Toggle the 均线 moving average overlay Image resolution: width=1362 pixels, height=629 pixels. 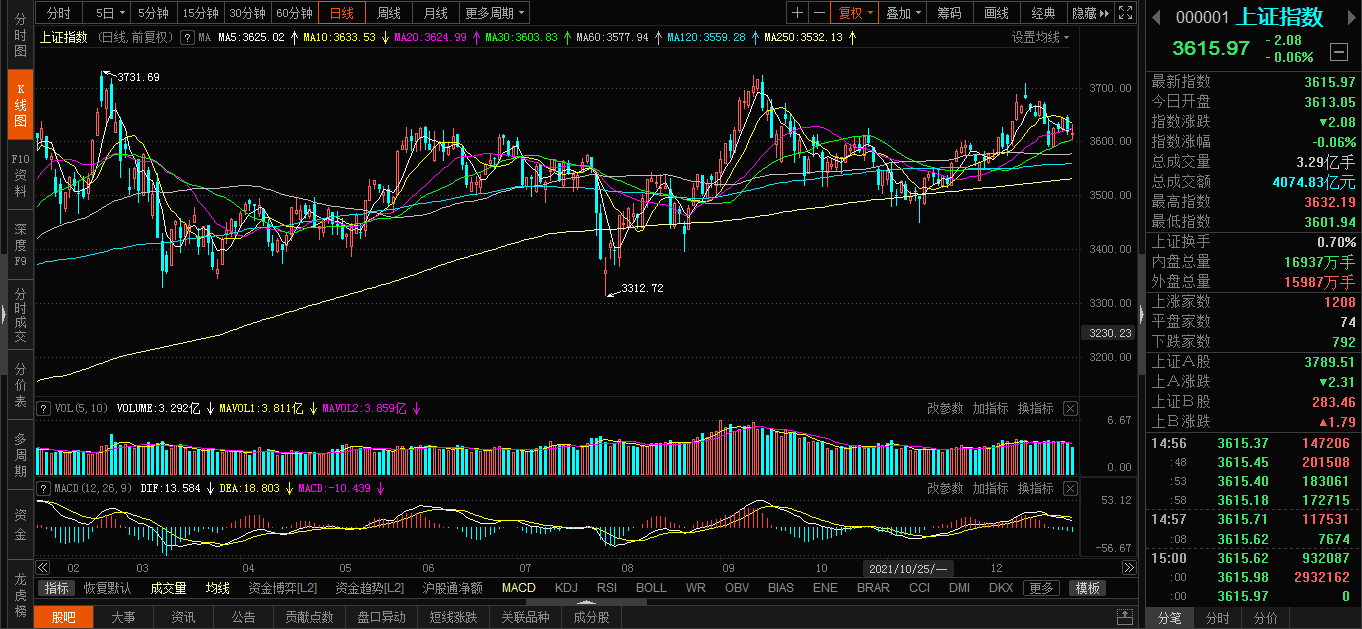coord(217,588)
